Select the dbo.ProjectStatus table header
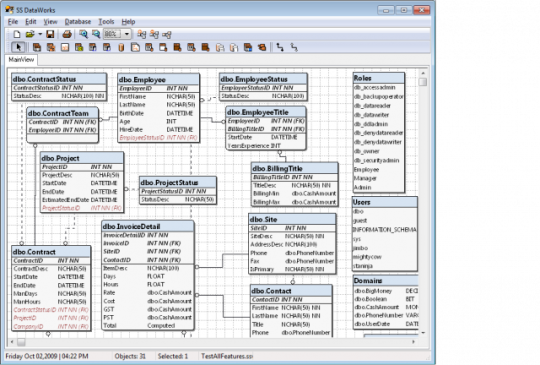 coord(178,182)
